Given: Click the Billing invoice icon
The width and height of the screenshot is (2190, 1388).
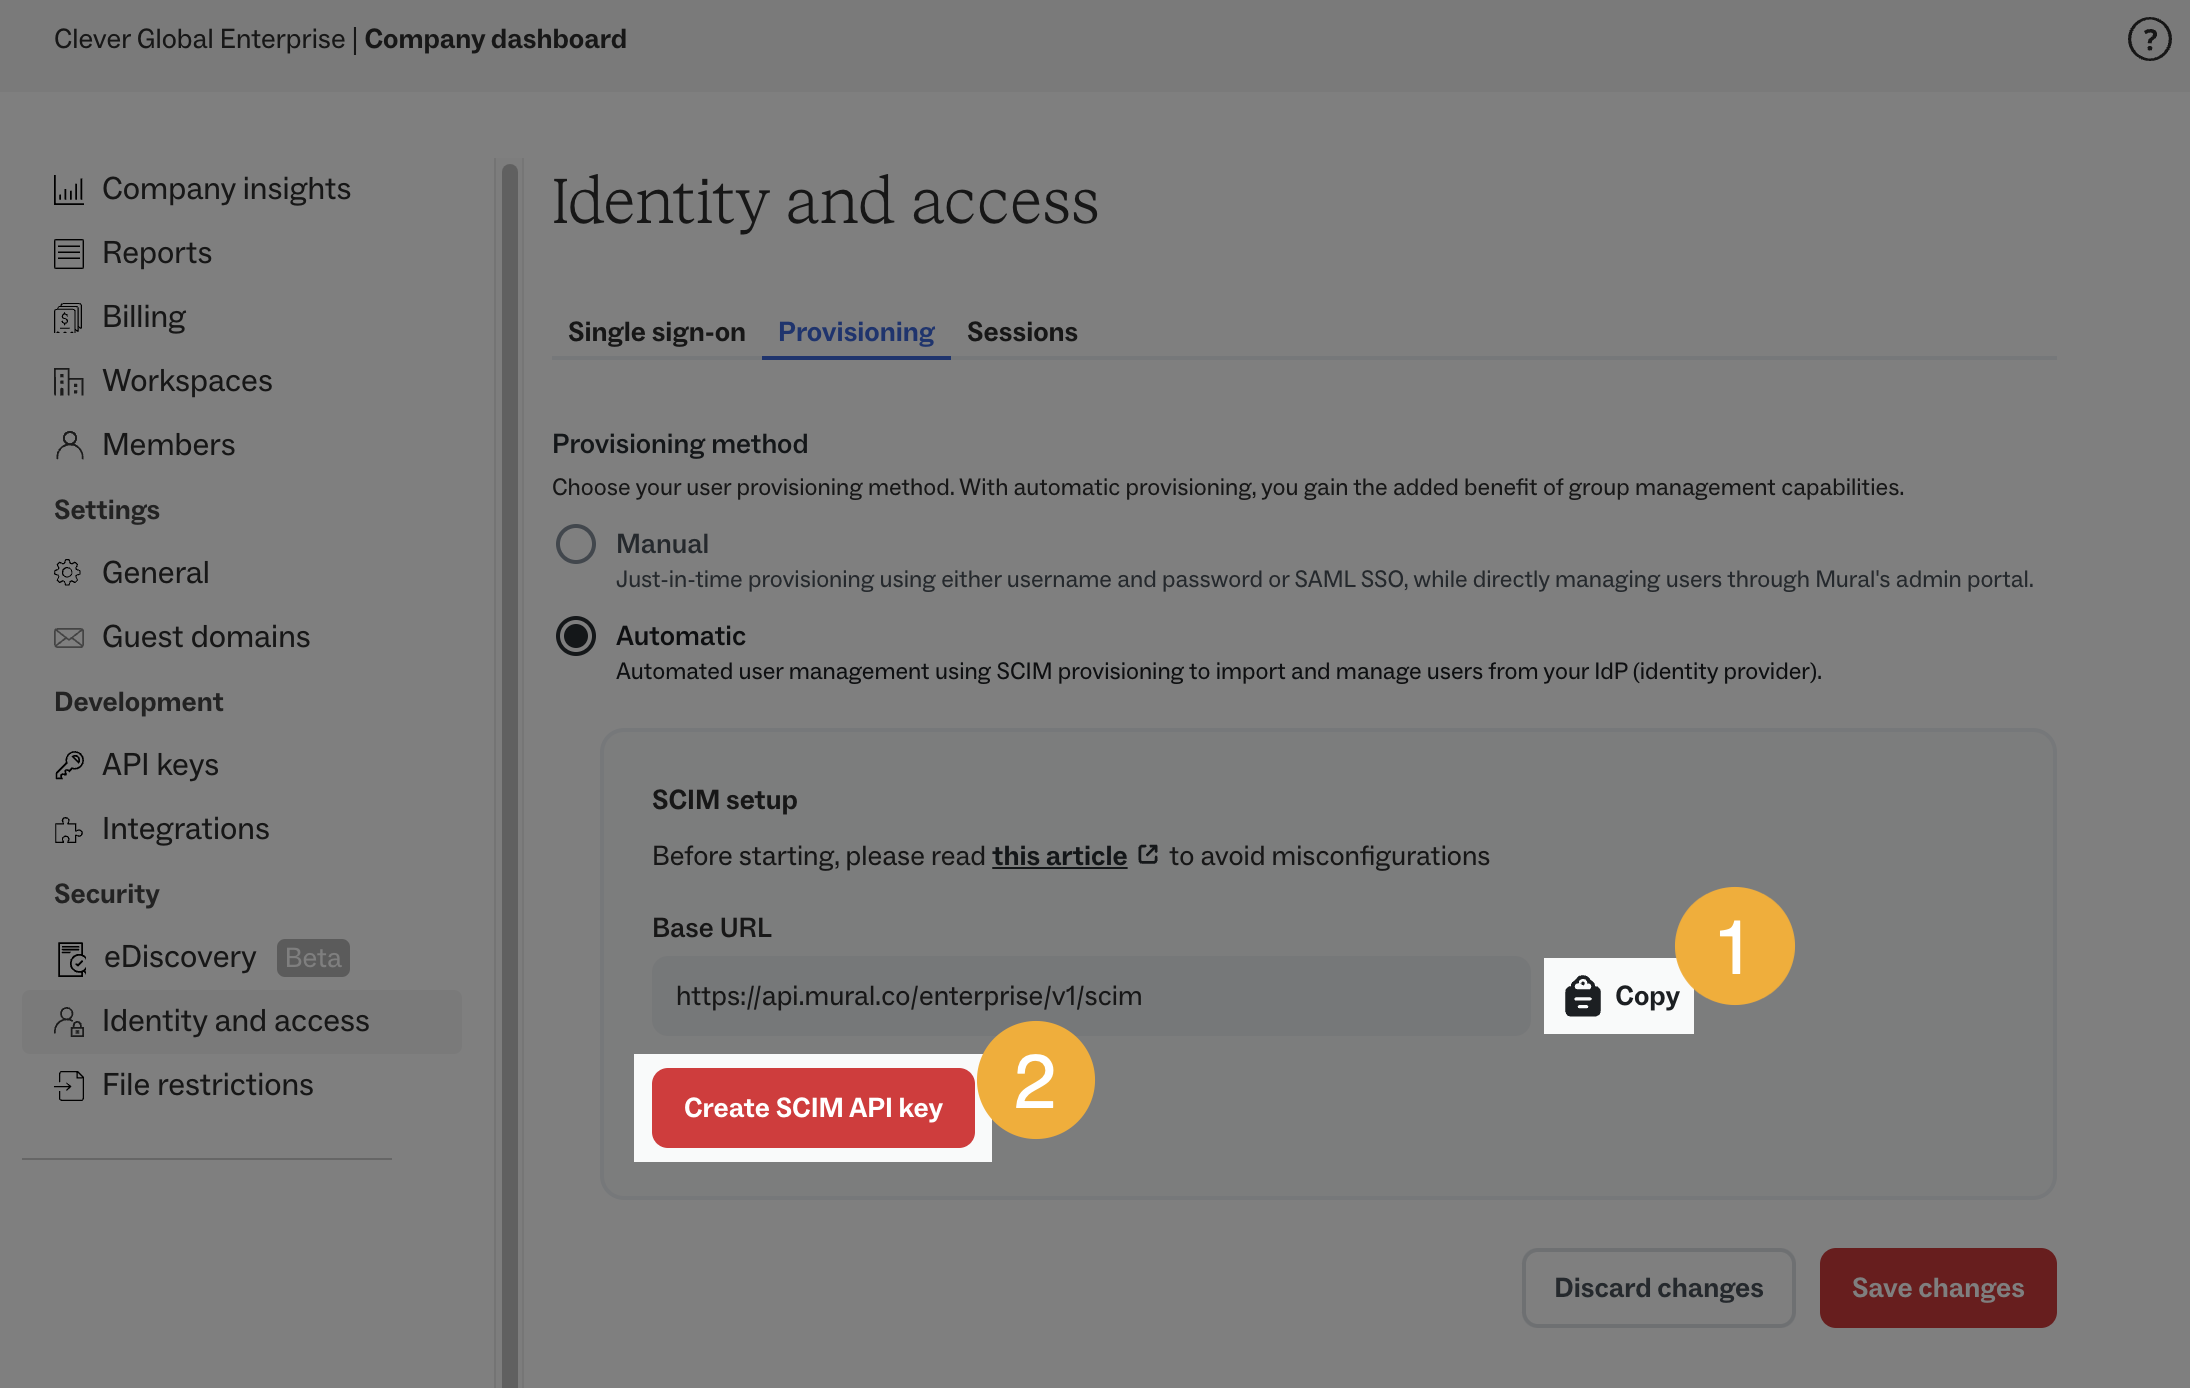Looking at the screenshot, I should point(69,318).
